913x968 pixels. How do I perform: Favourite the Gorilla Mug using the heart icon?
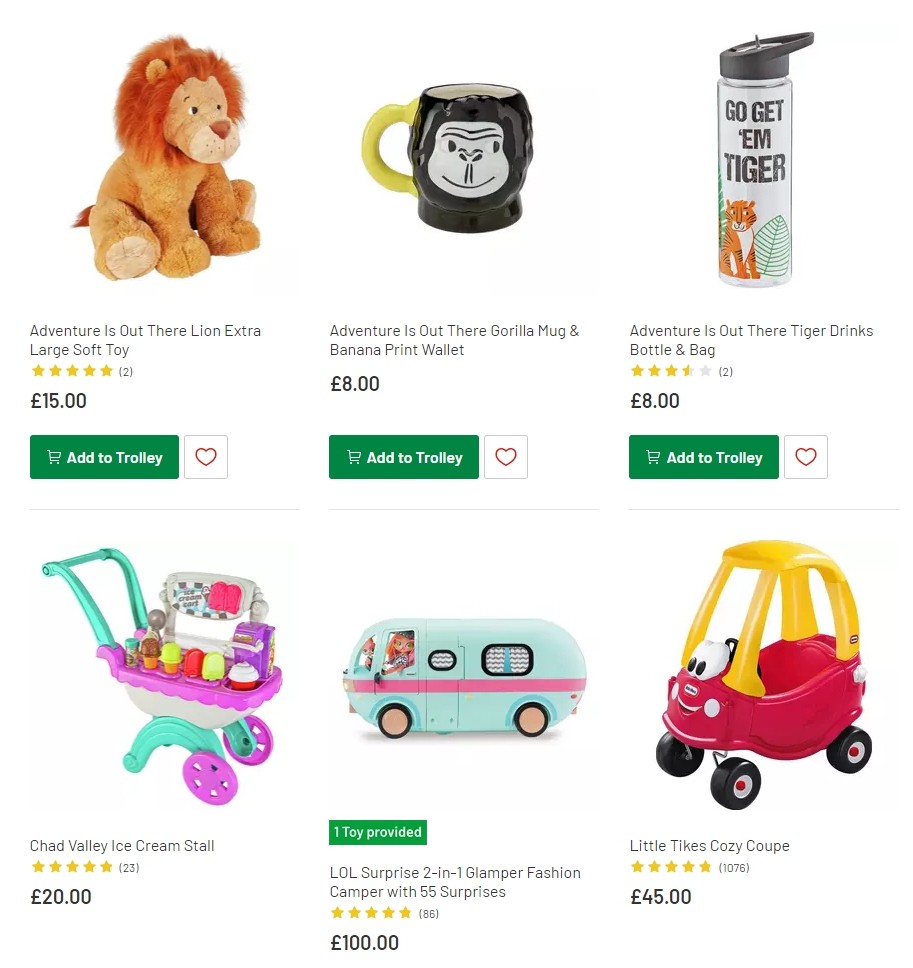pyautogui.click(x=506, y=457)
